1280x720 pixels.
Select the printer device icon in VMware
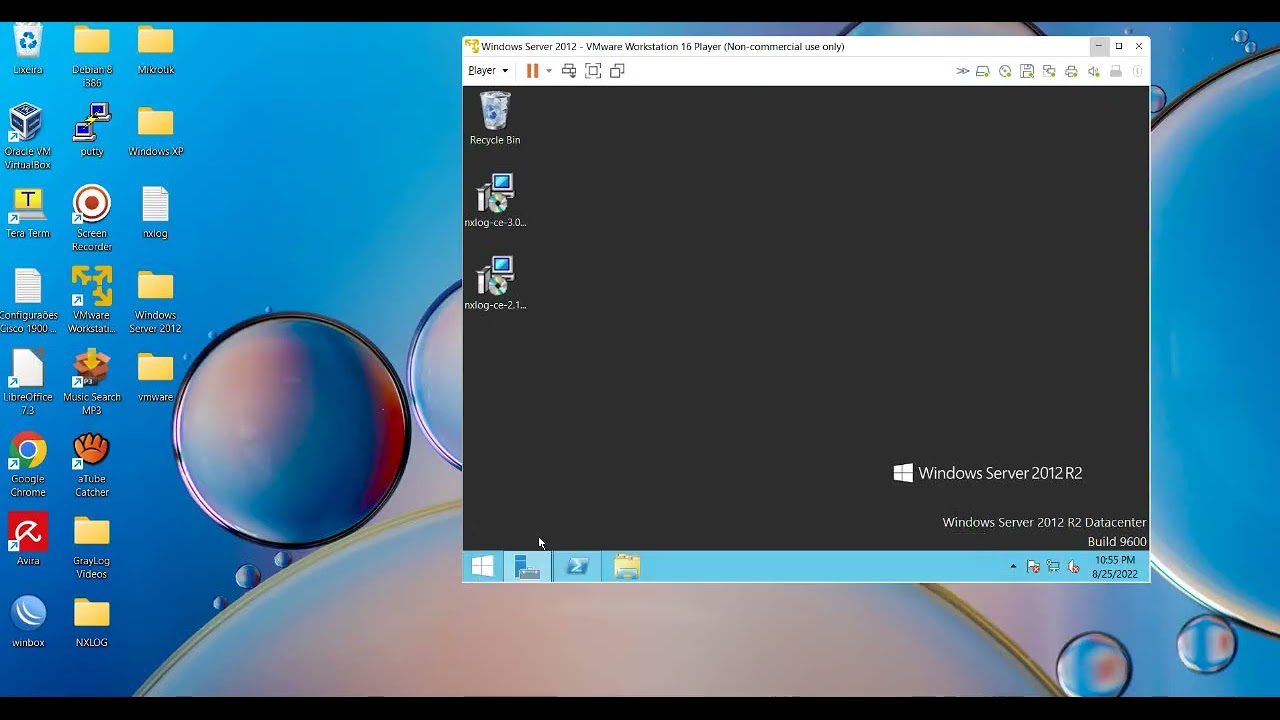(x=1071, y=71)
